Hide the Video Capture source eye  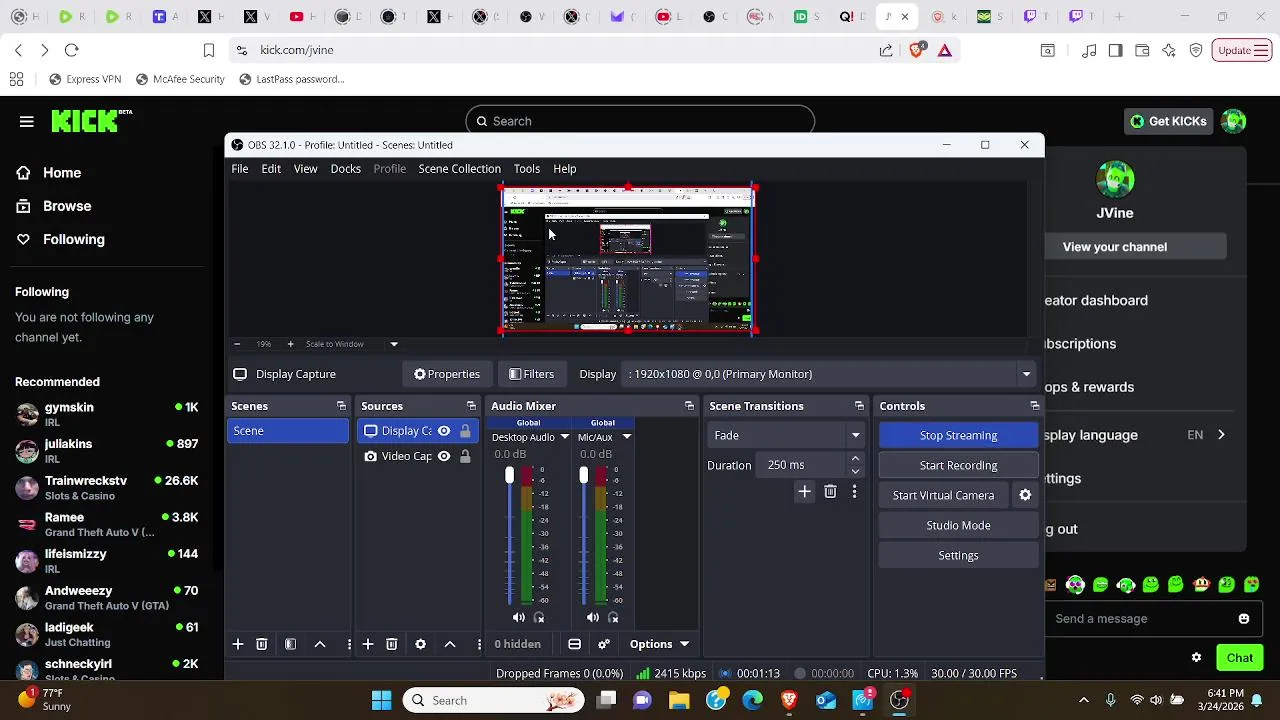tap(444, 456)
